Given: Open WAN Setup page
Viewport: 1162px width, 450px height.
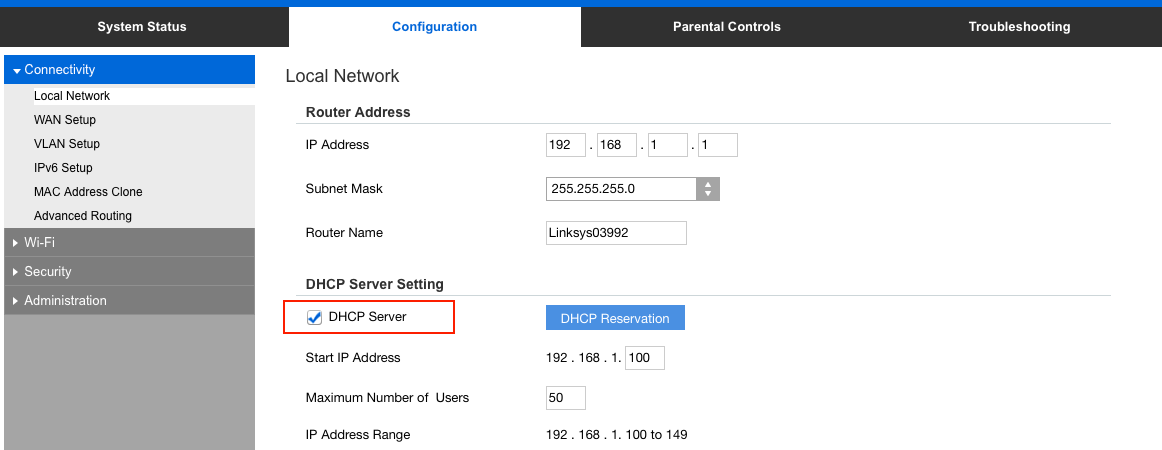Looking at the screenshot, I should coord(64,119).
